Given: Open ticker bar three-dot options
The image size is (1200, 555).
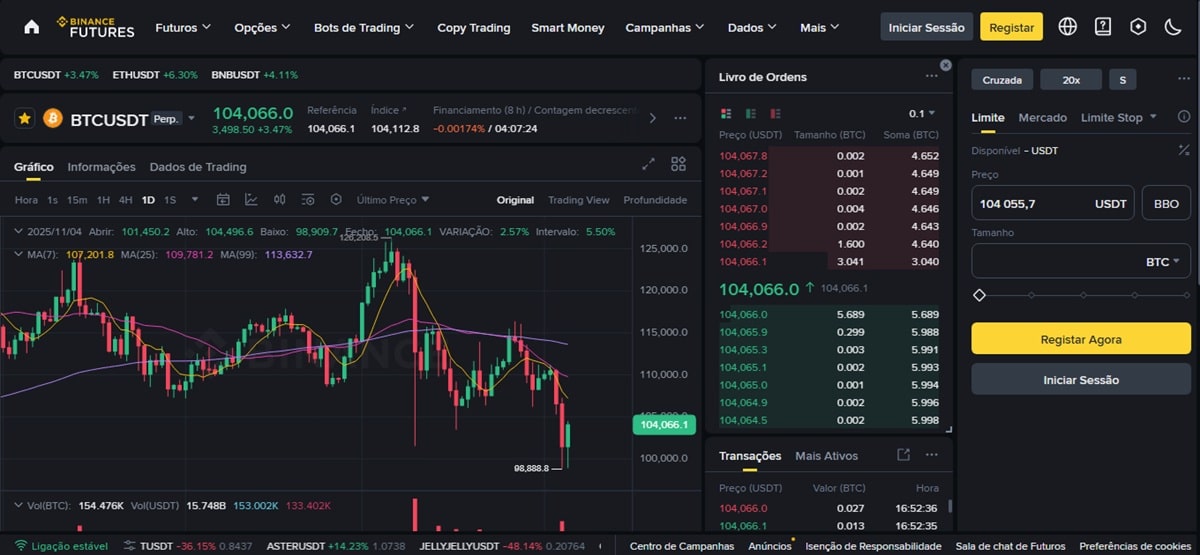Looking at the screenshot, I should (681, 118).
